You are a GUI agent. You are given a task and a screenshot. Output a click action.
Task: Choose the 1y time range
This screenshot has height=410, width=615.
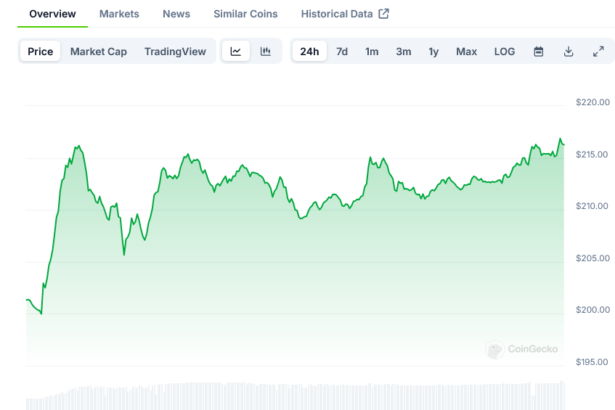pos(433,52)
